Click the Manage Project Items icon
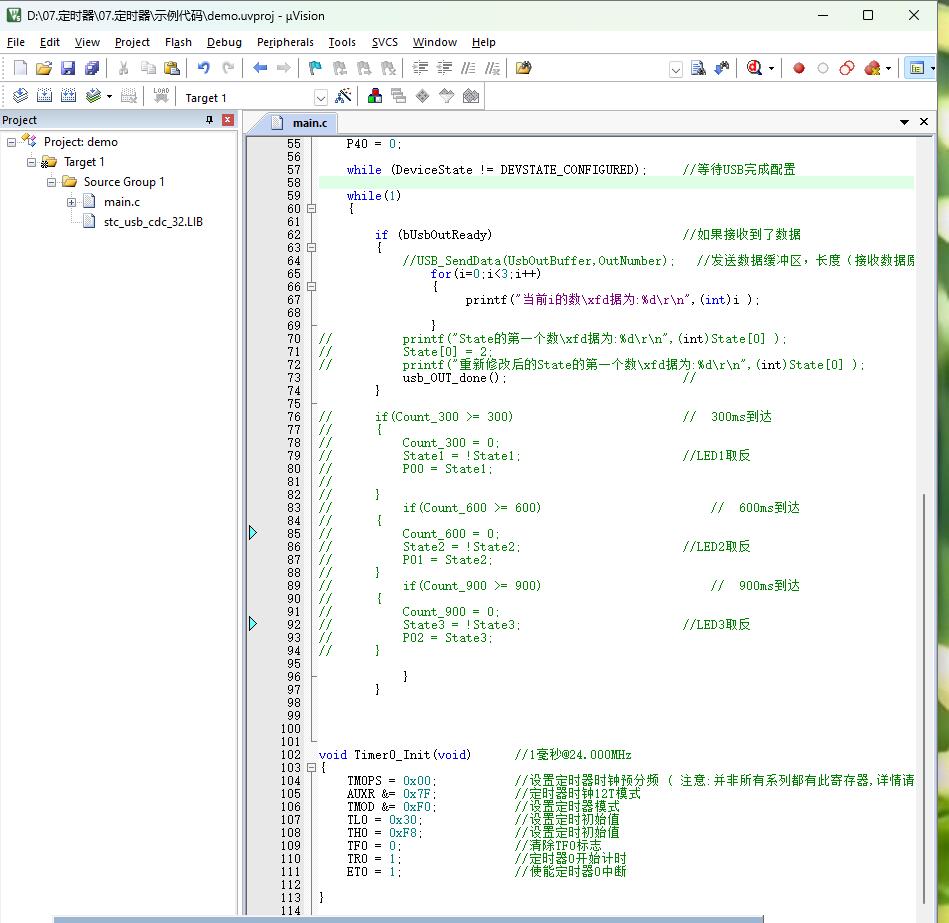 coord(374,97)
